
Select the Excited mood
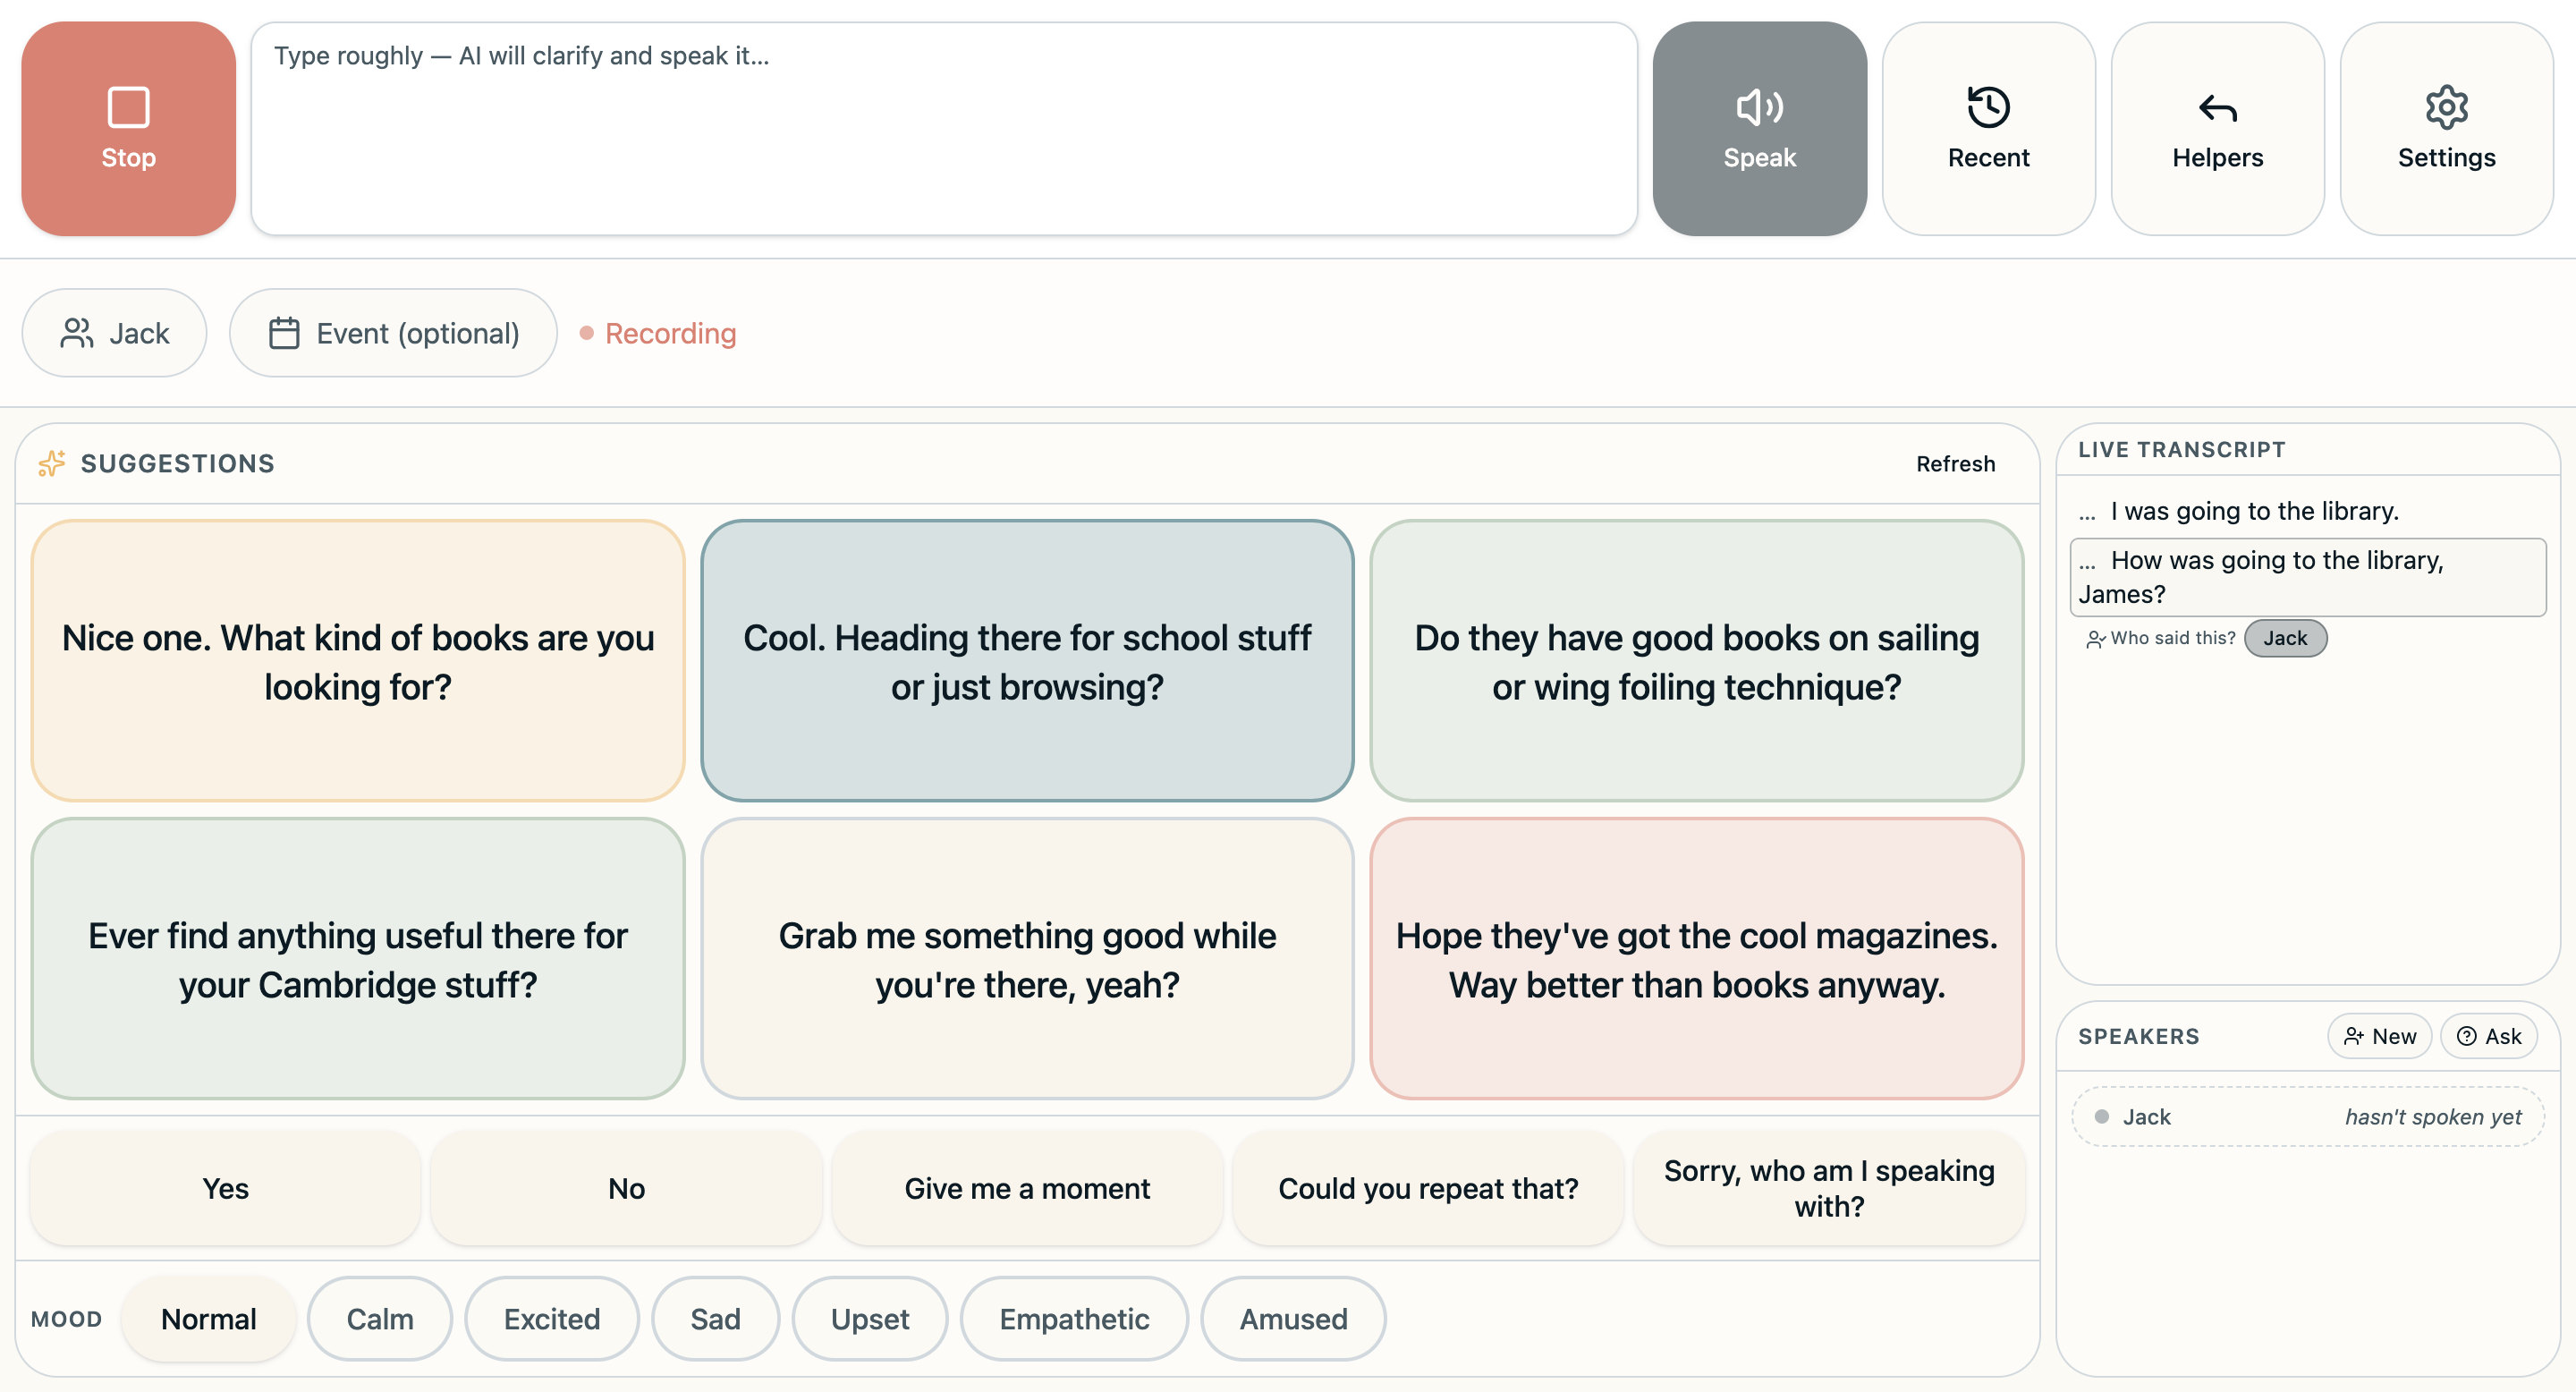coord(552,1318)
